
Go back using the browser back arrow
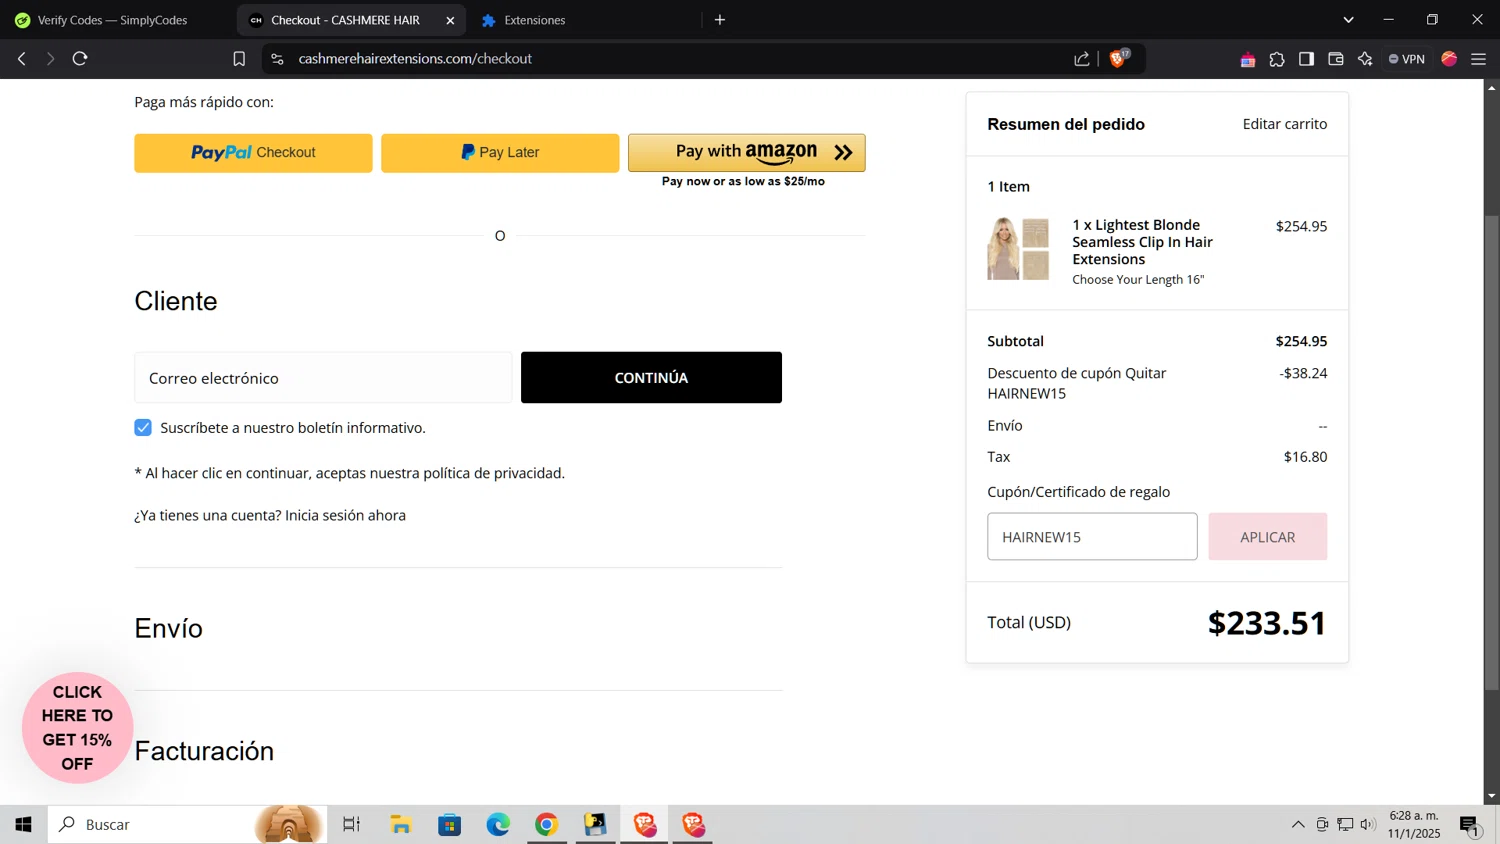[22, 59]
